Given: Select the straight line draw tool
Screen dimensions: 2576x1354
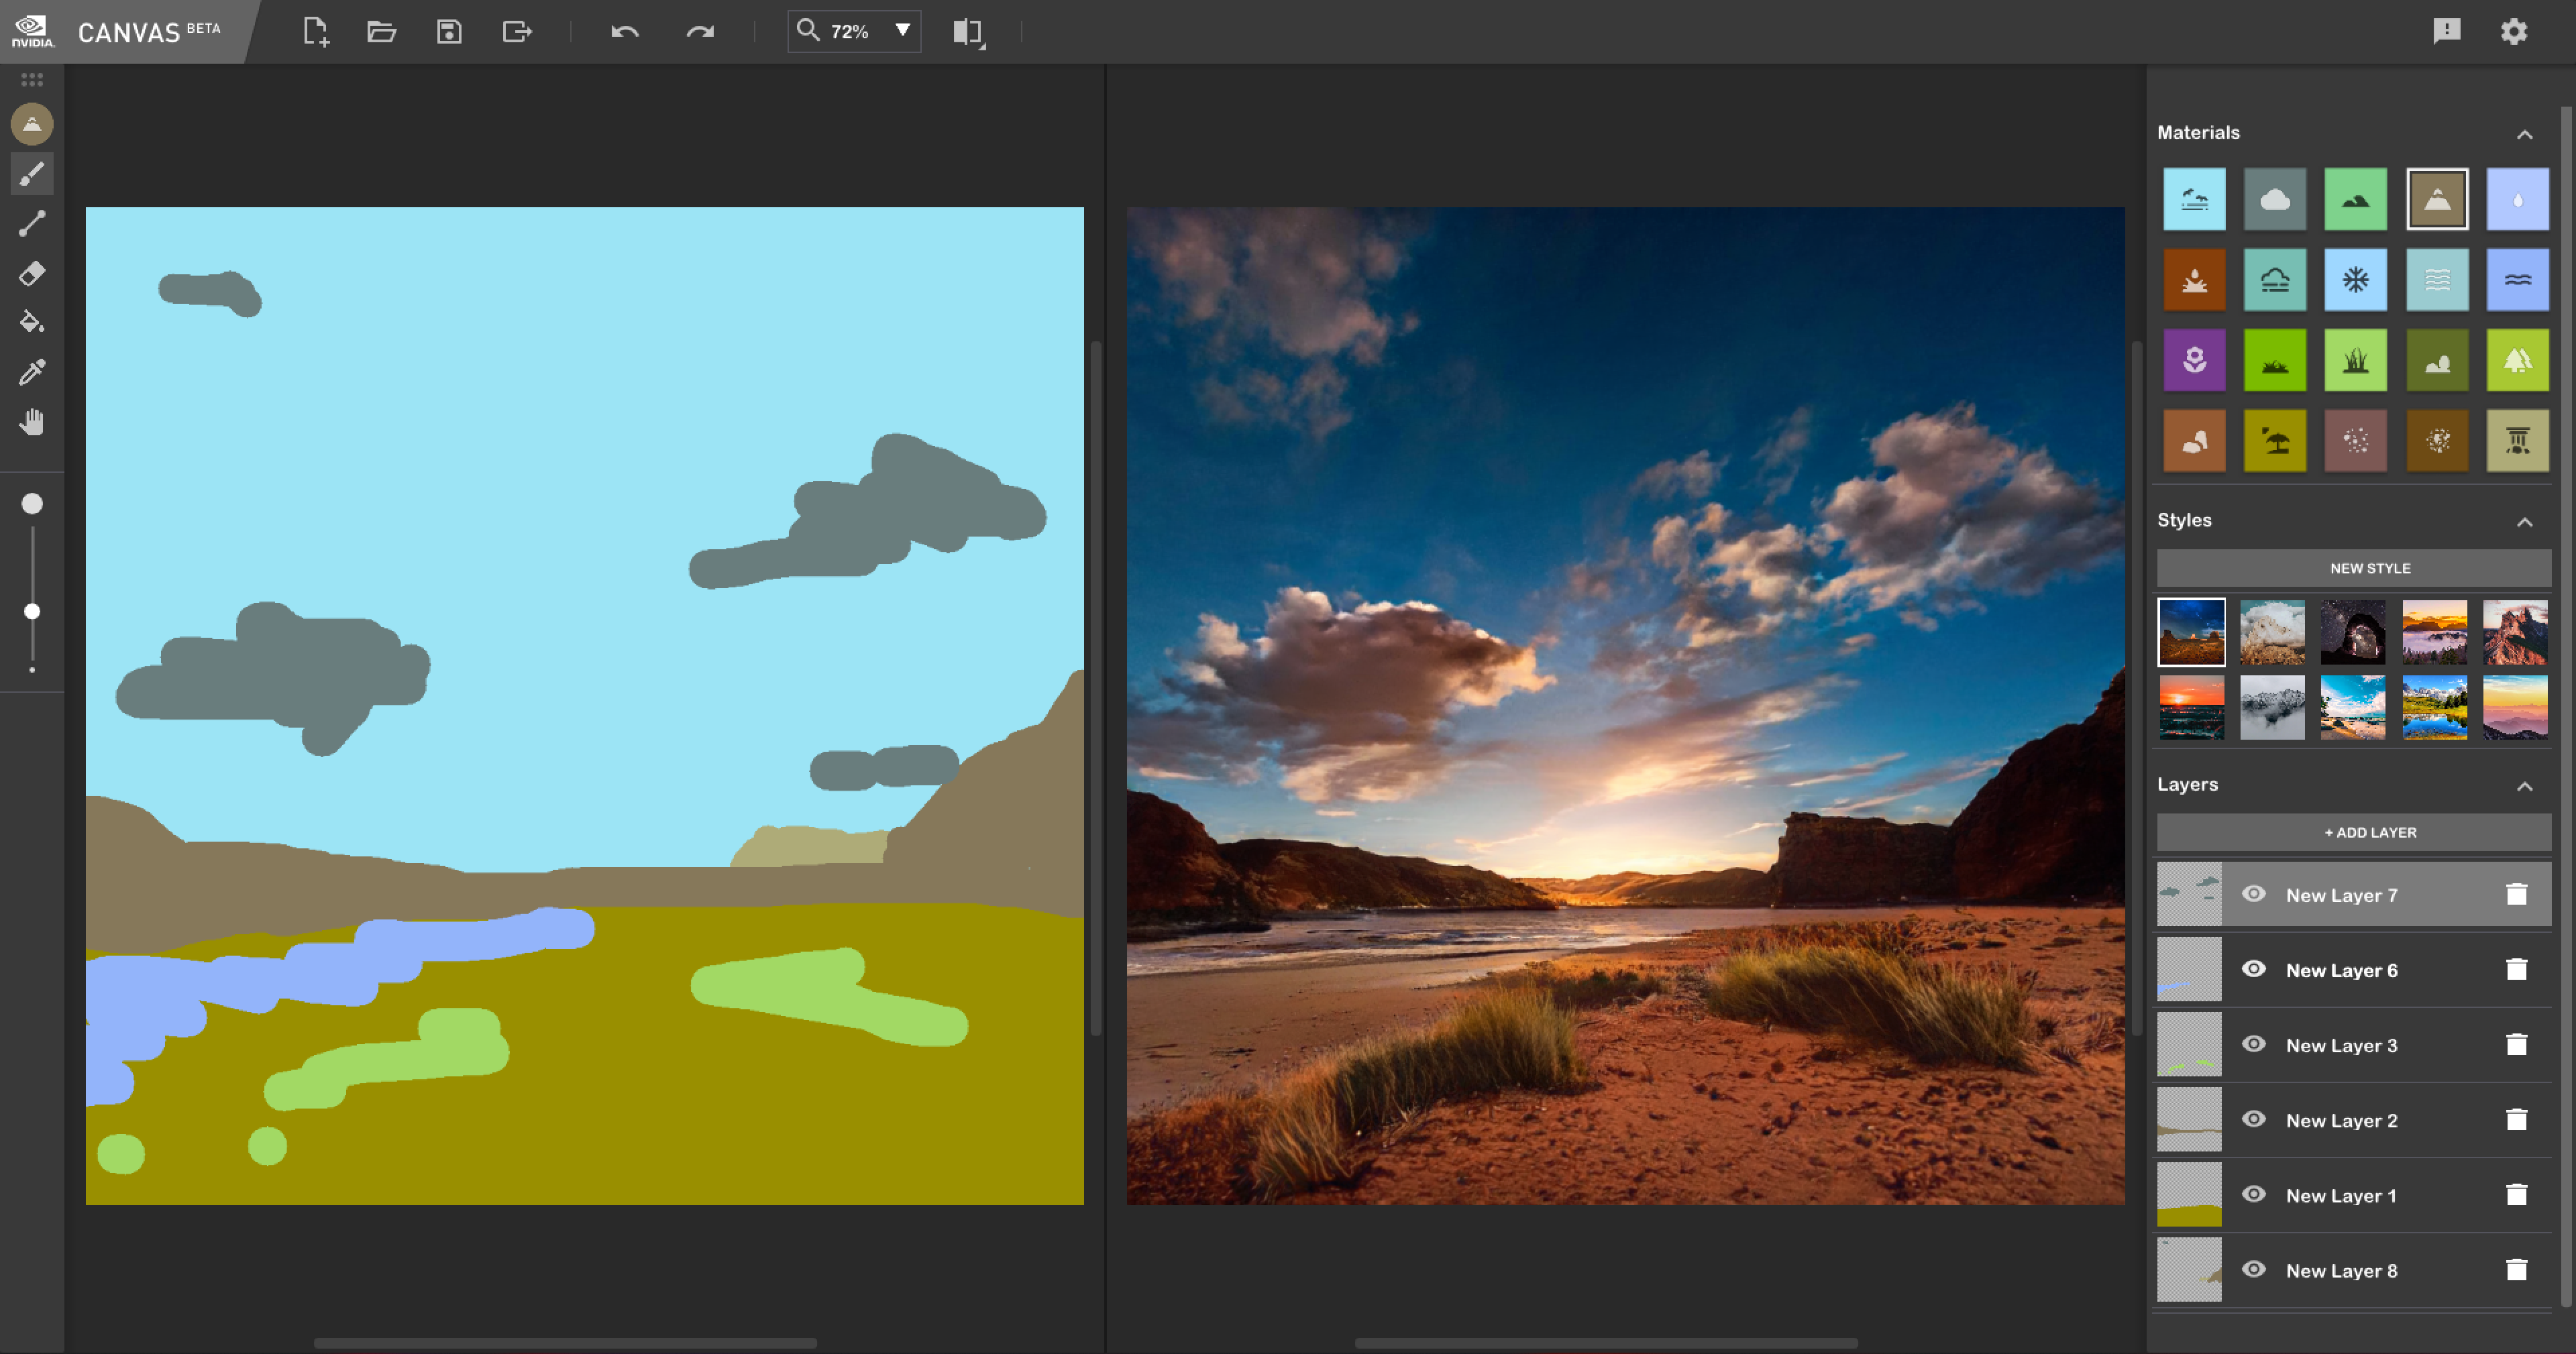Looking at the screenshot, I should 31,223.
